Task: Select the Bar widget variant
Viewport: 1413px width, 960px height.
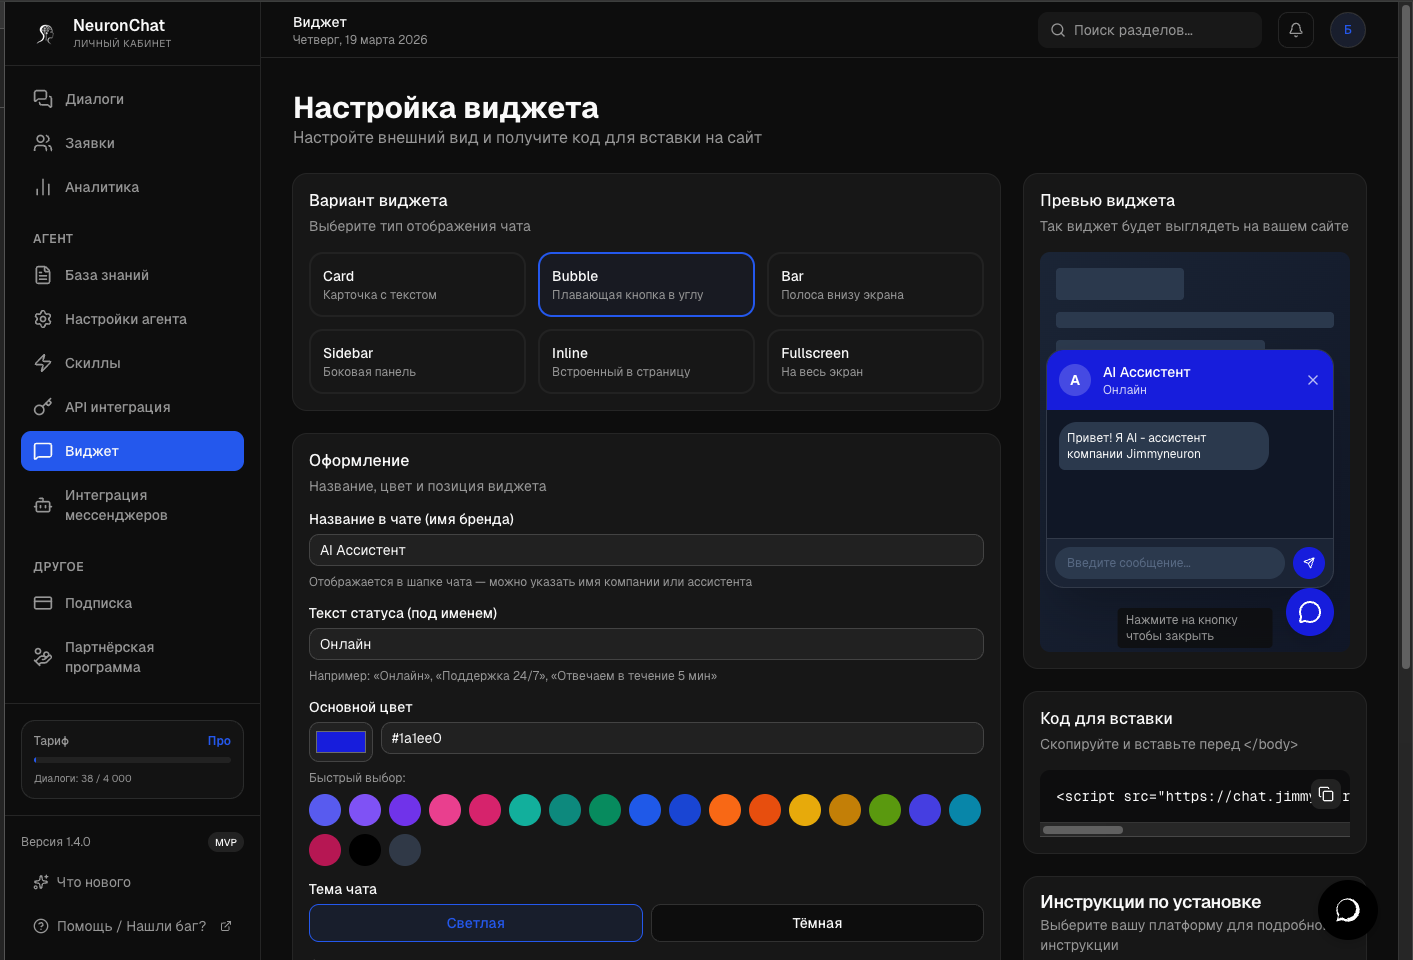Action: tap(874, 284)
